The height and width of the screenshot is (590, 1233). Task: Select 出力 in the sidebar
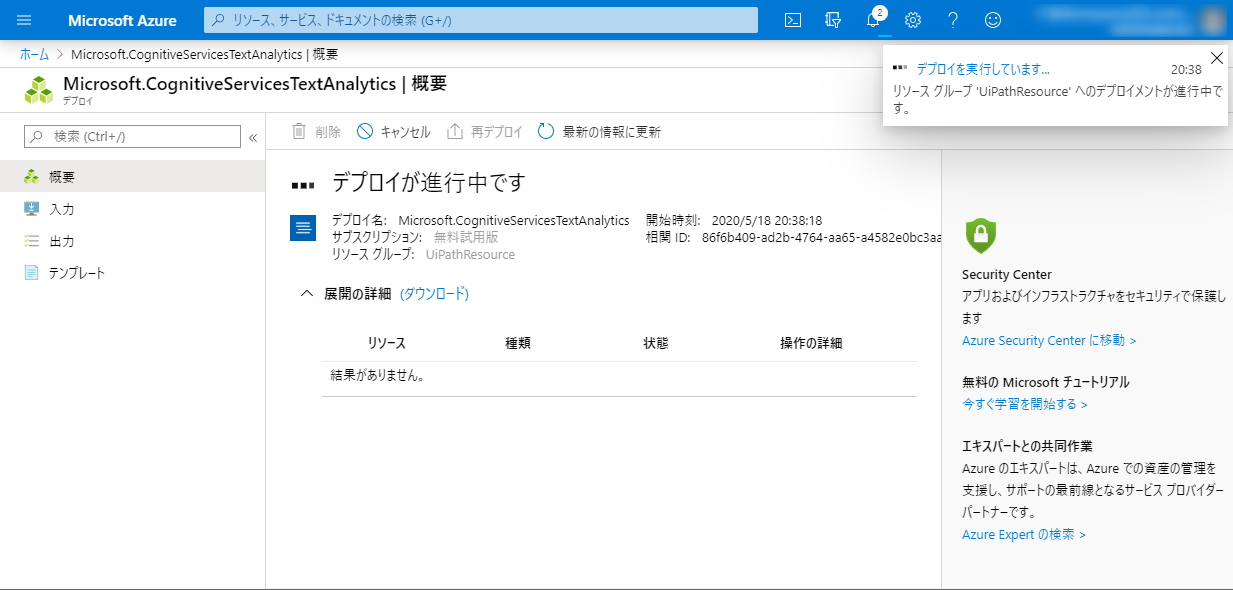[132, 241]
